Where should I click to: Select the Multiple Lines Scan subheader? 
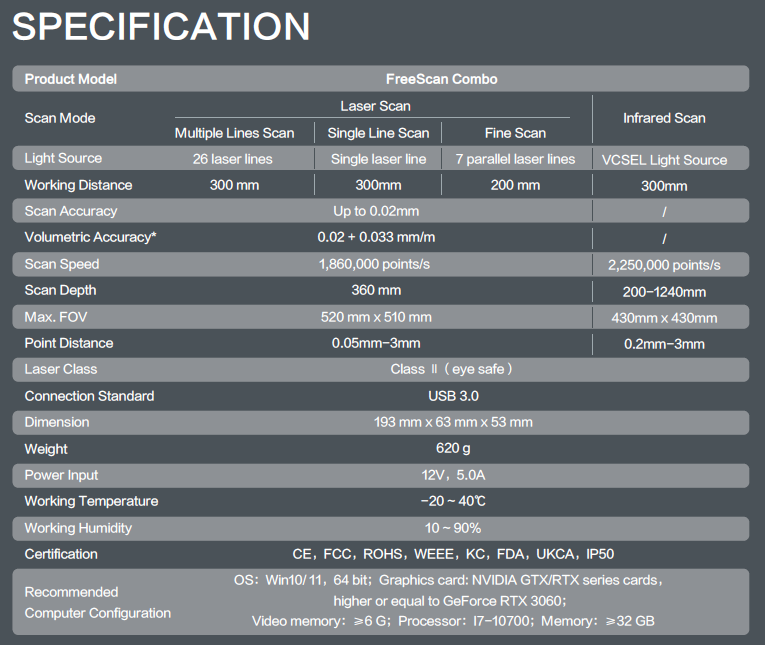(x=234, y=133)
